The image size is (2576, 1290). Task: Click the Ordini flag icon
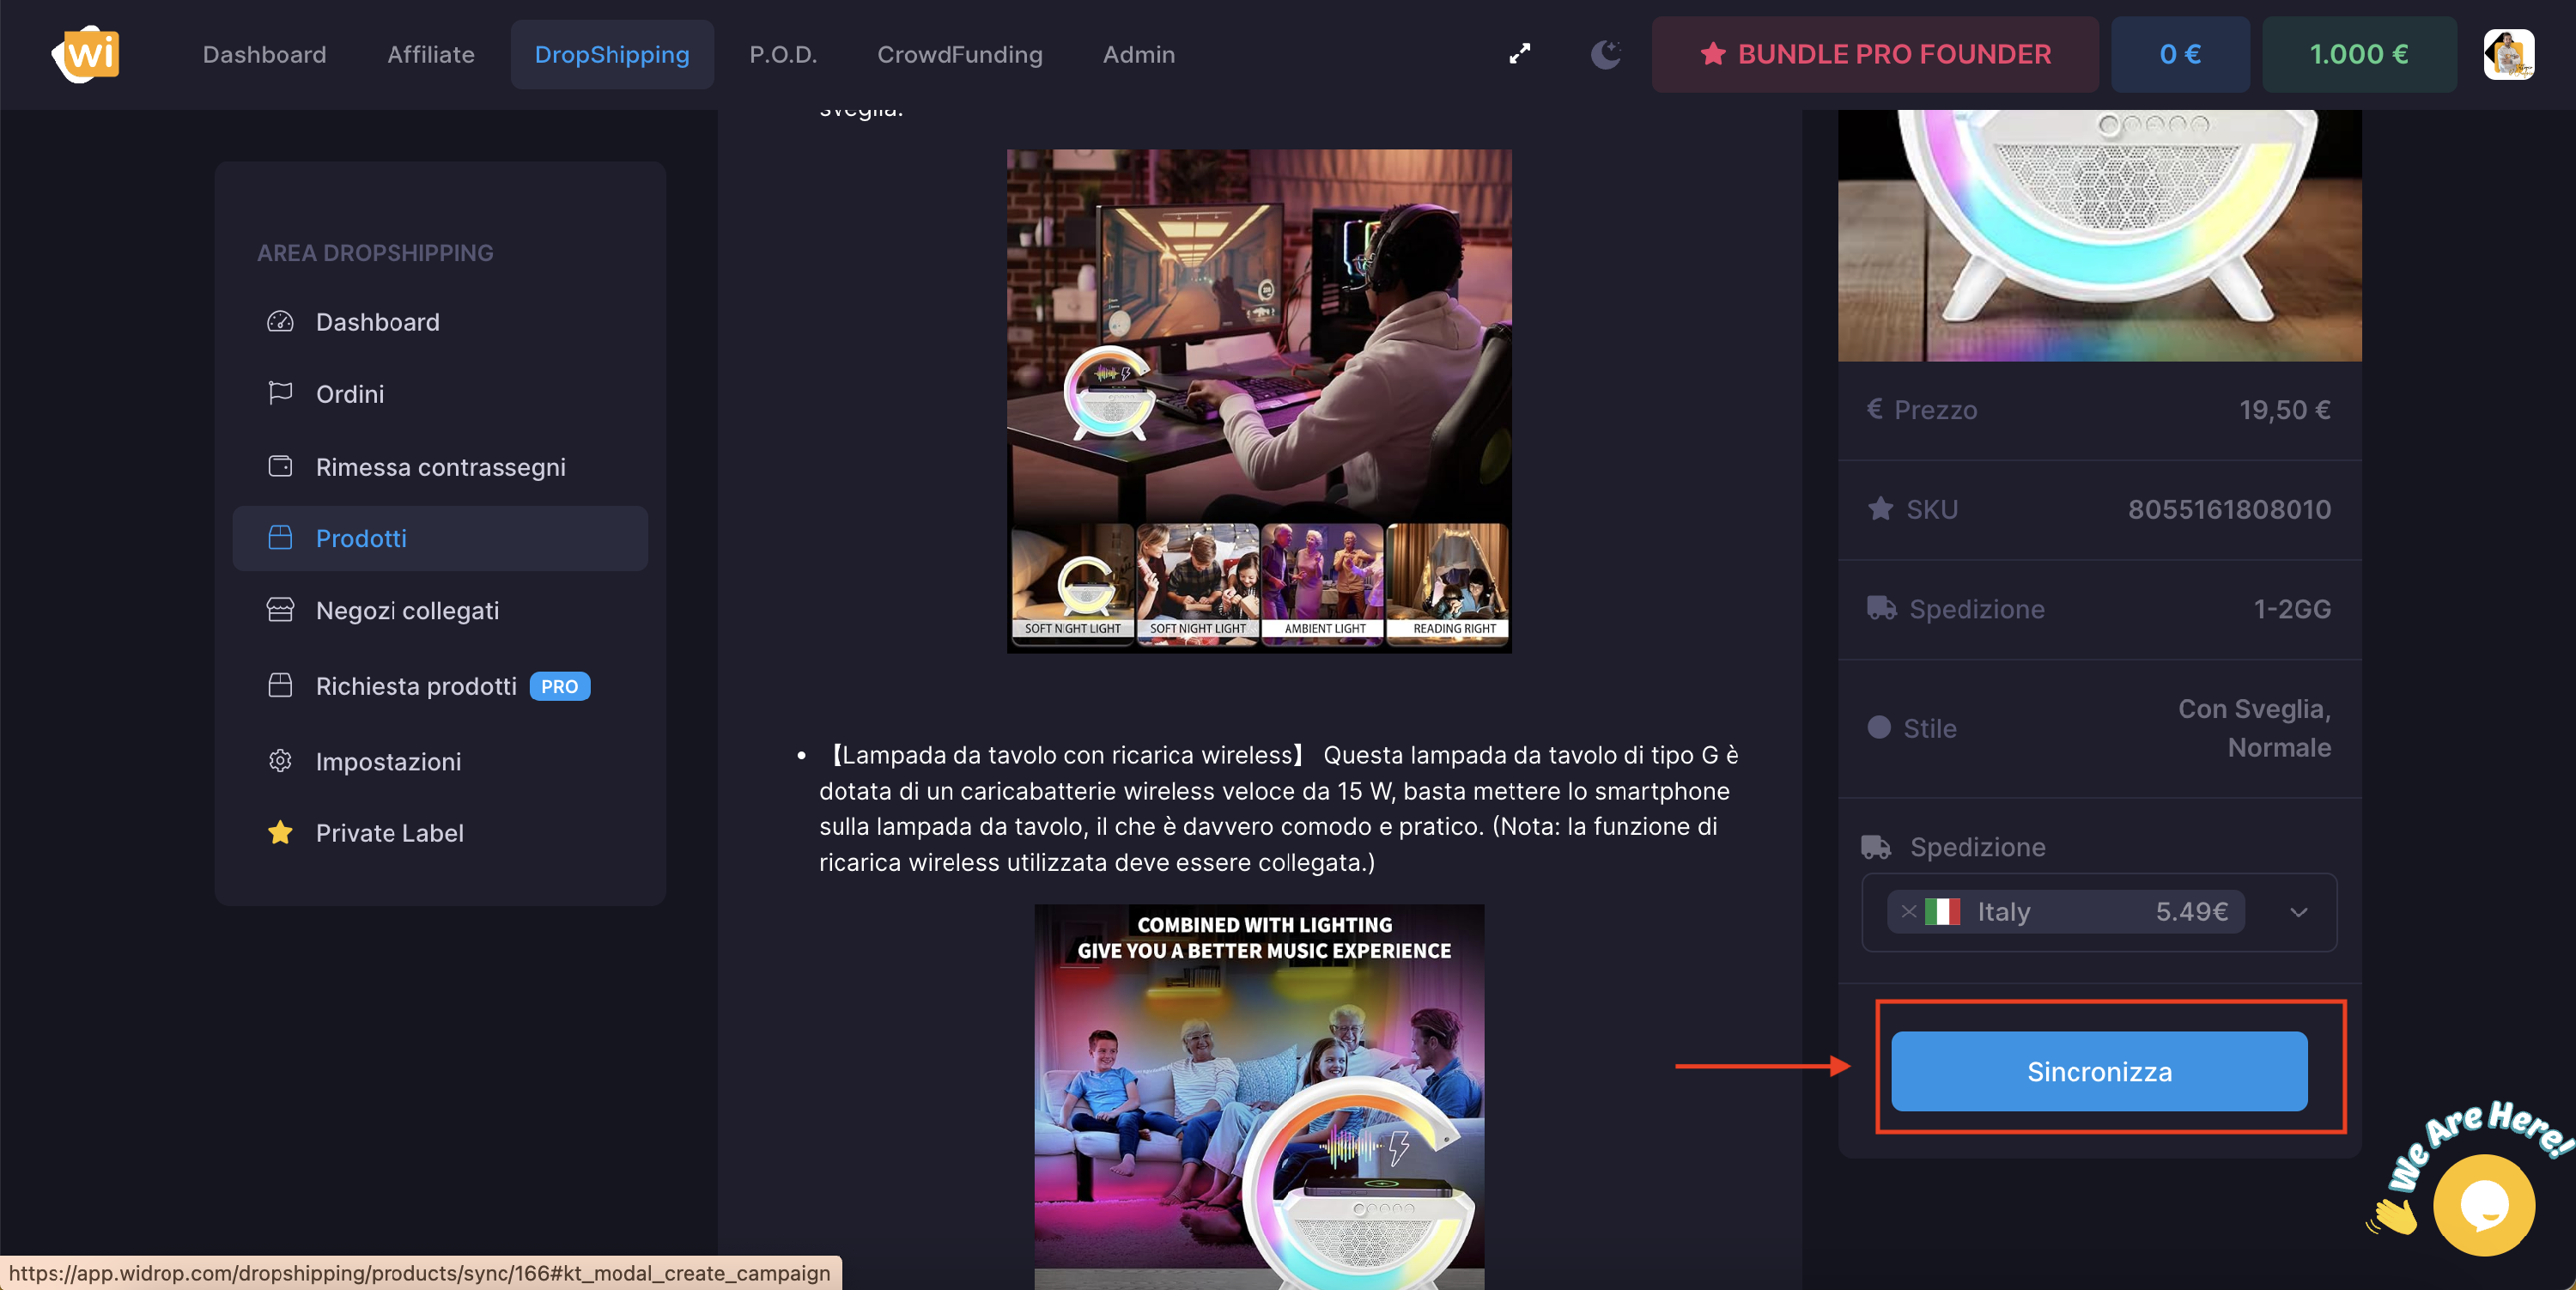(280, 393)
